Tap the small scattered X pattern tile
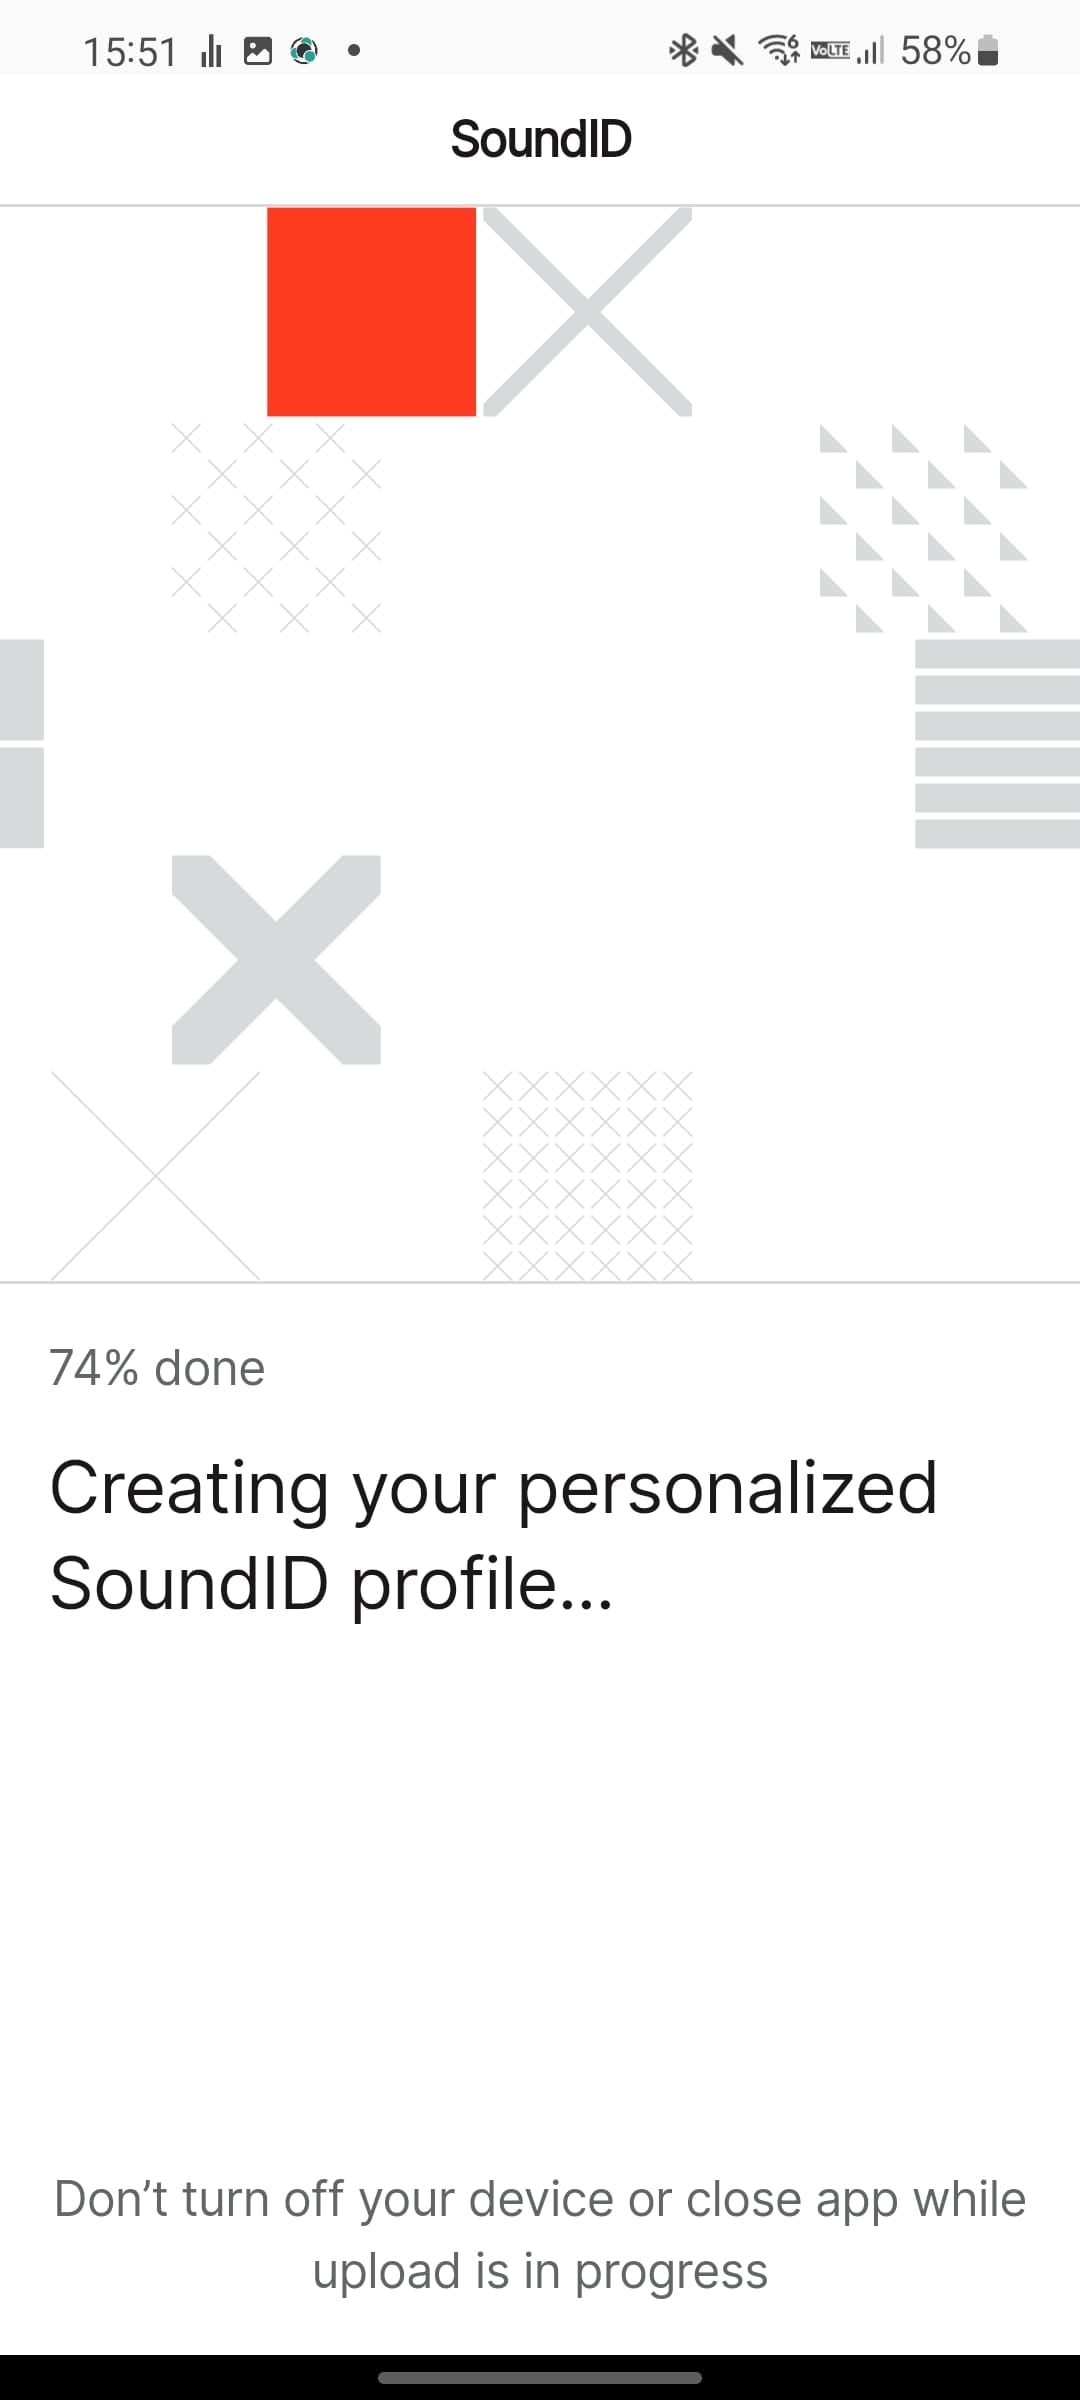 coord(276,528)
